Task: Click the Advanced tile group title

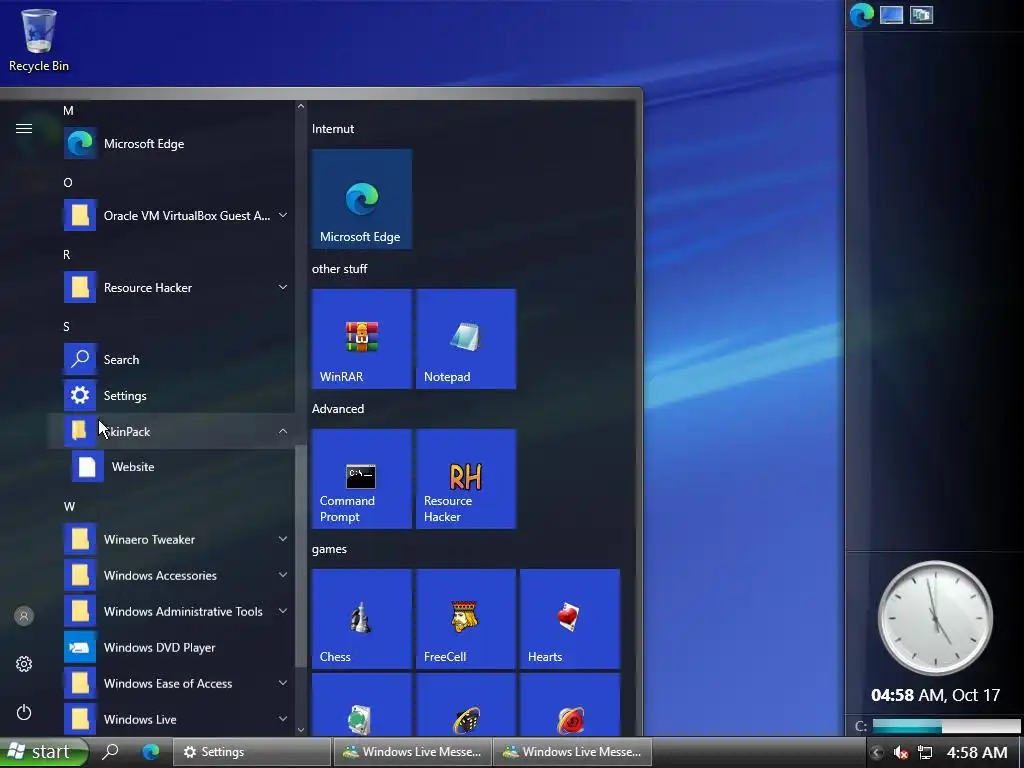Action: (x=338, y=409)
